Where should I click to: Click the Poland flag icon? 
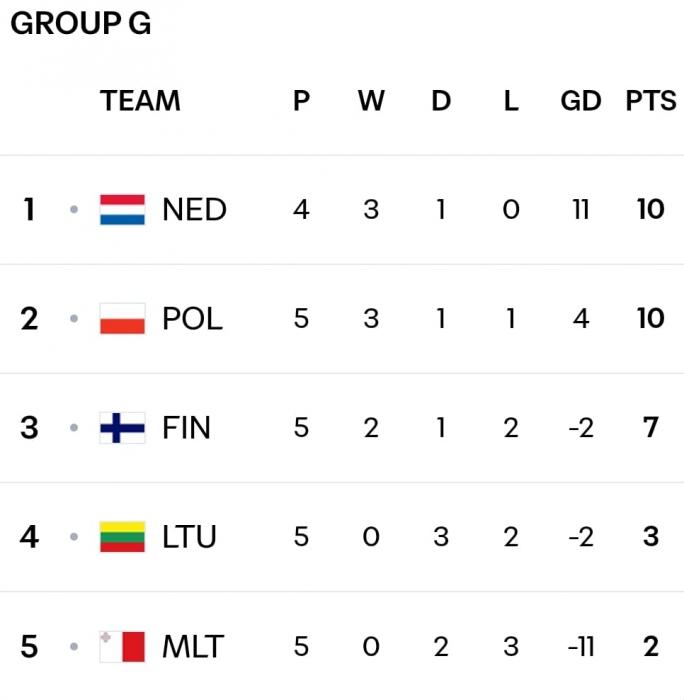tap(122, 319)
